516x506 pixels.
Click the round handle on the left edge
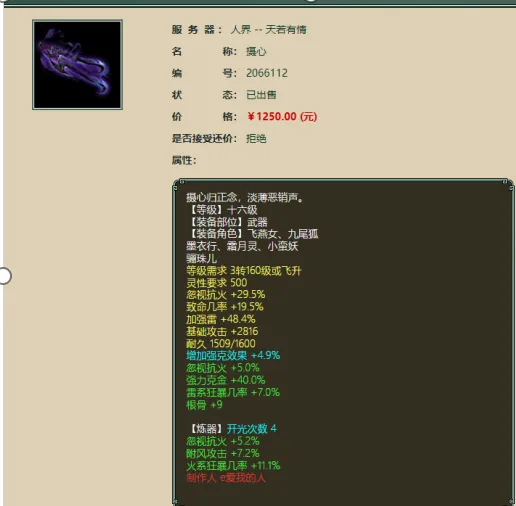point(5,276)
